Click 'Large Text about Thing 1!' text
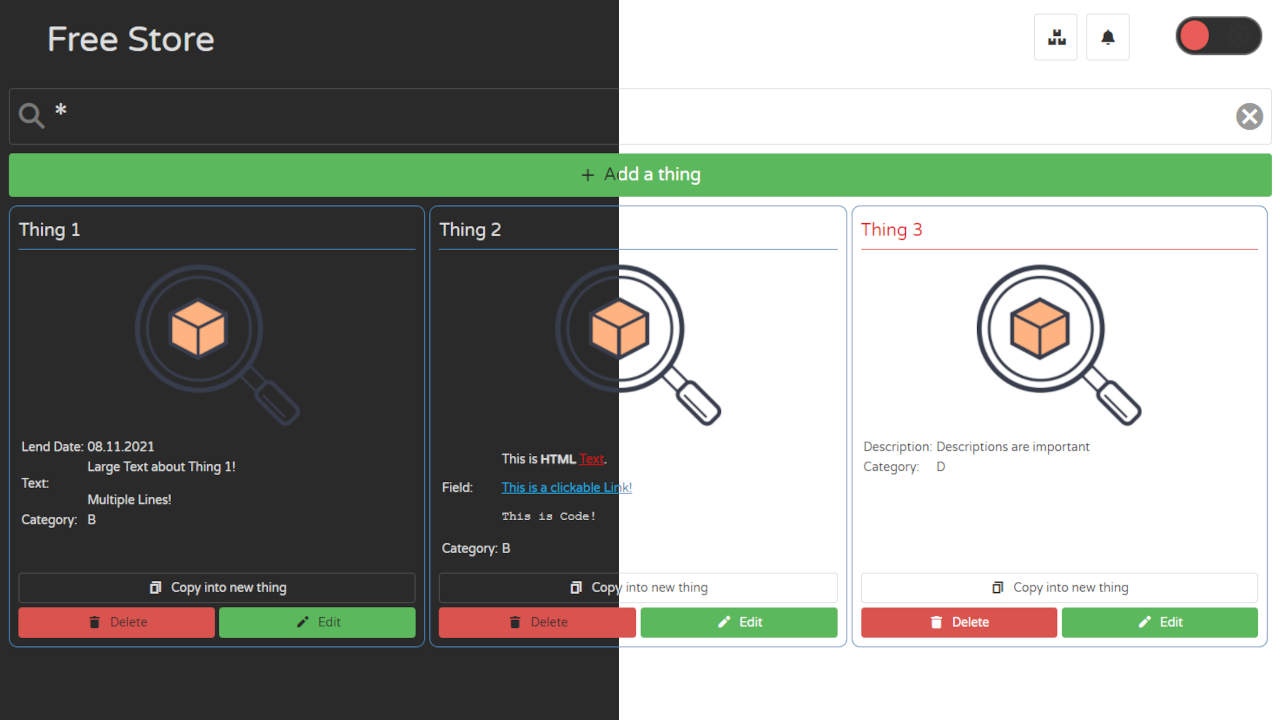The height and width of the screenshot is (720, 1280). click(x=162, y=467)
